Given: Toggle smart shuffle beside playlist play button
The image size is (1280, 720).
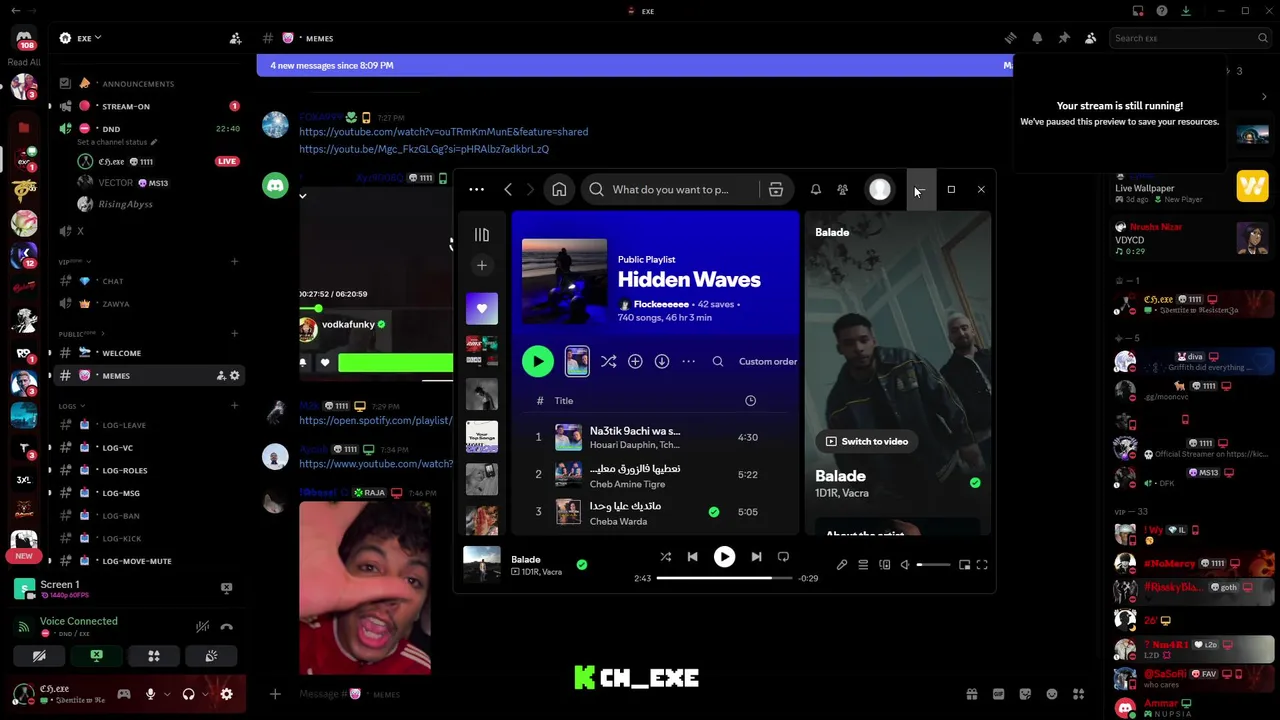Looking at the screenshot, I should [x=608, y=361].
